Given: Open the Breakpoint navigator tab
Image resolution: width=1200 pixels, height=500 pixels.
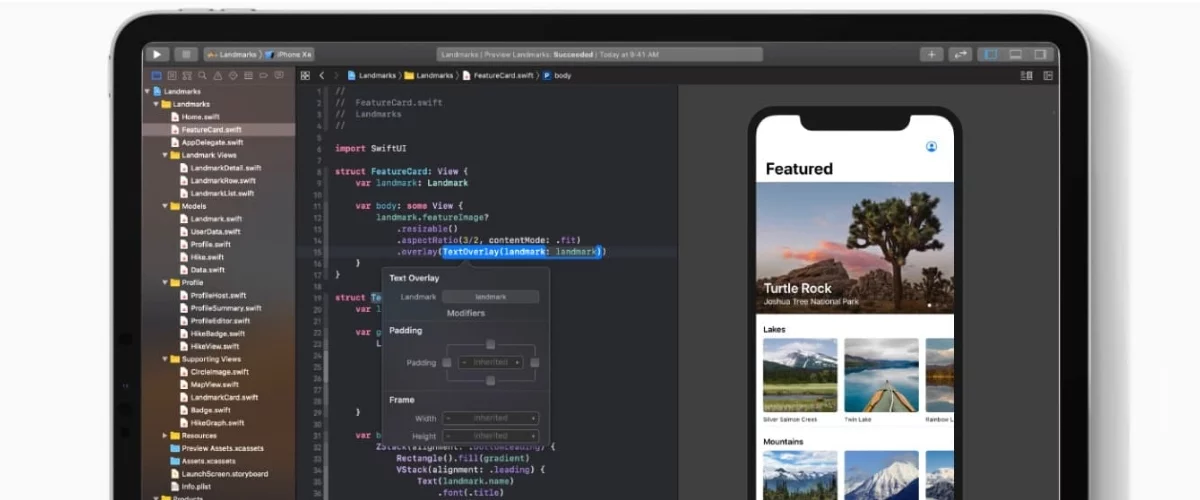Looking at the screenshot, I should pyautogui.click(x=262, y=75).
